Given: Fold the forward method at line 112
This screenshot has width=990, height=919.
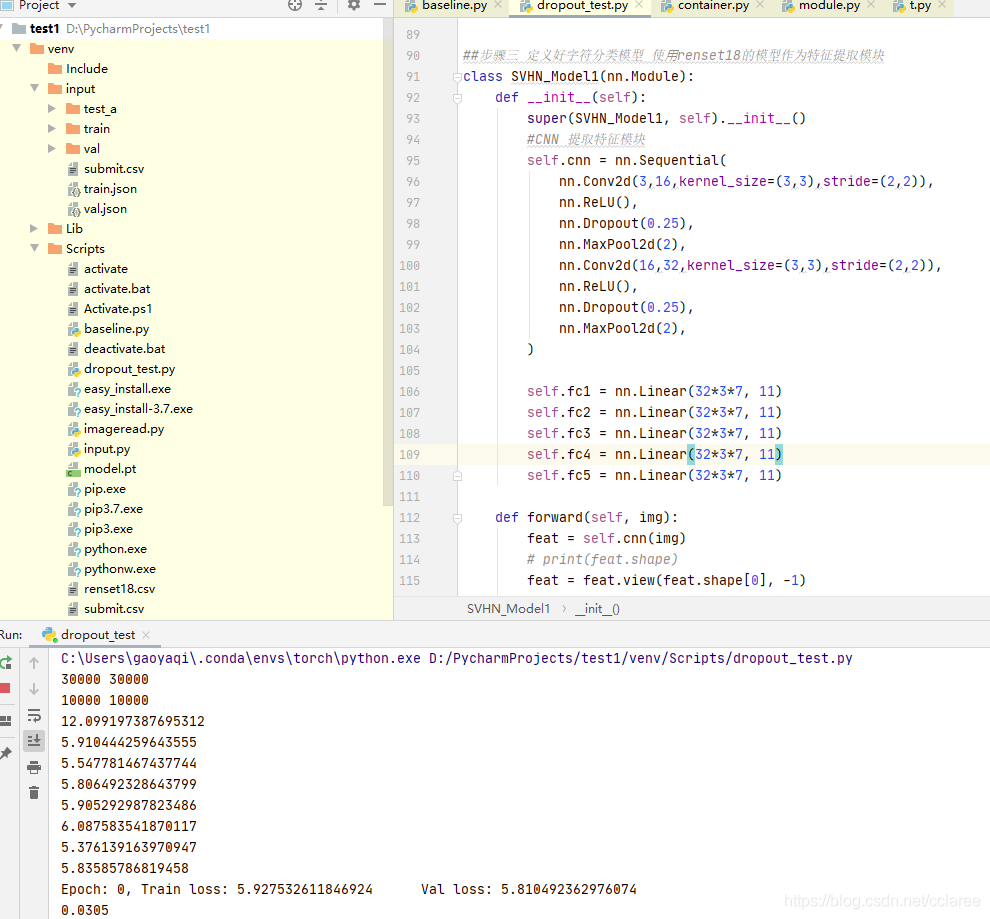Looking at the screenshot, I should pos(457,518).
